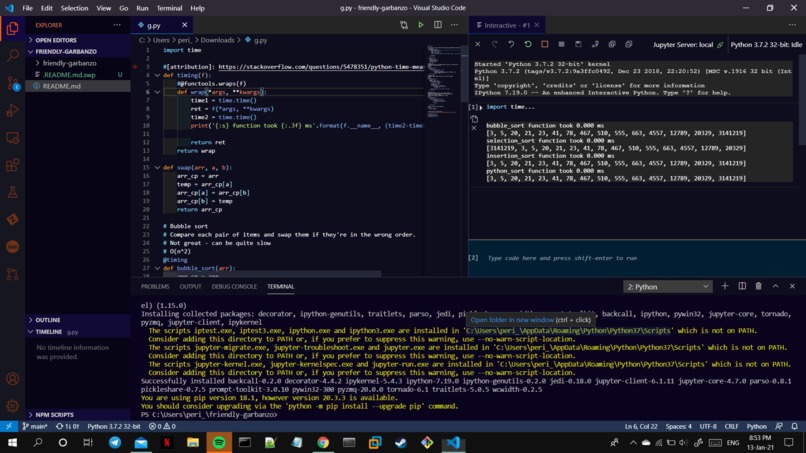Open the Test flask view
The width and height of the screenshot is (806, 453).
[12, 192]
